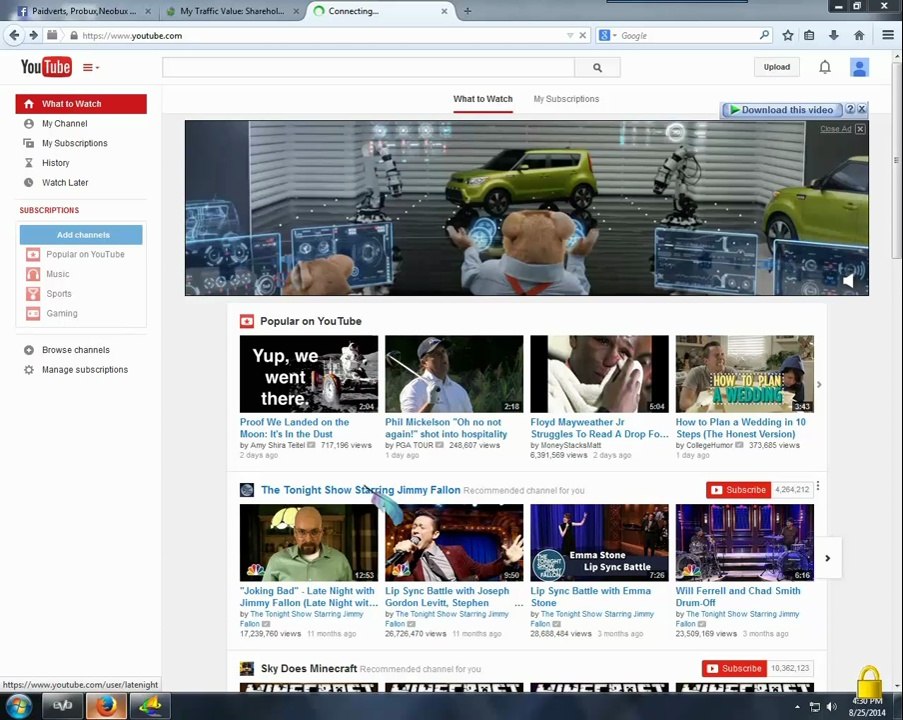
Task: Open Sky Does Minecraft channel heading
Action: 309,668
